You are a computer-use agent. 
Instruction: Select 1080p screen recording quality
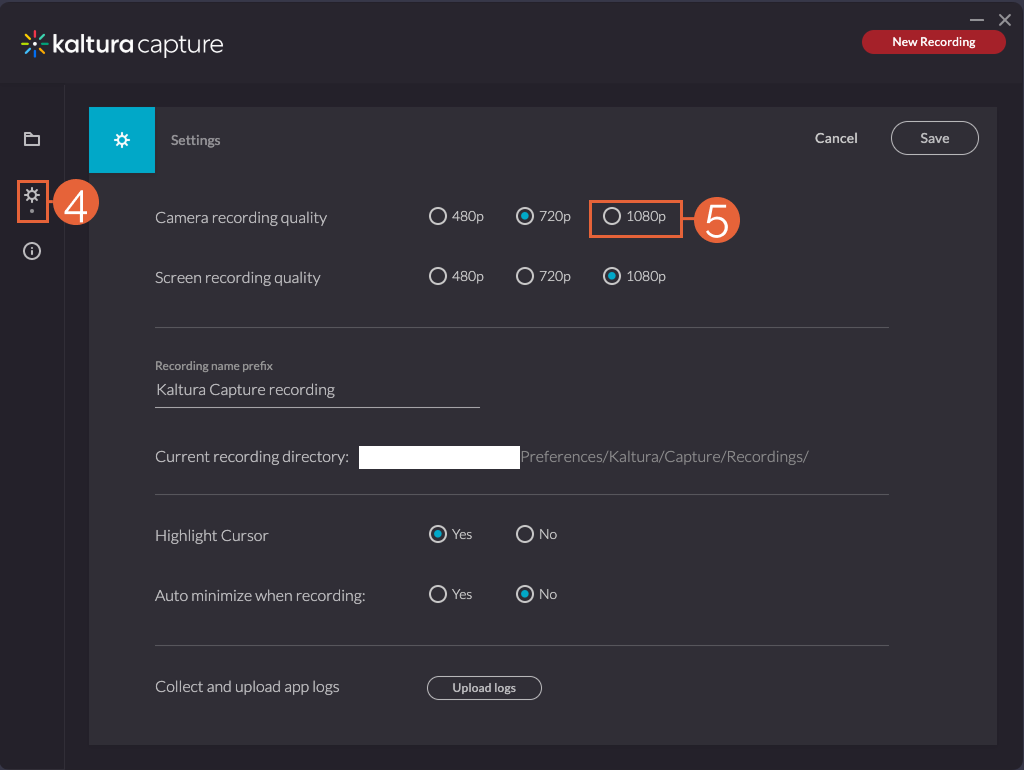coord(612,276)
